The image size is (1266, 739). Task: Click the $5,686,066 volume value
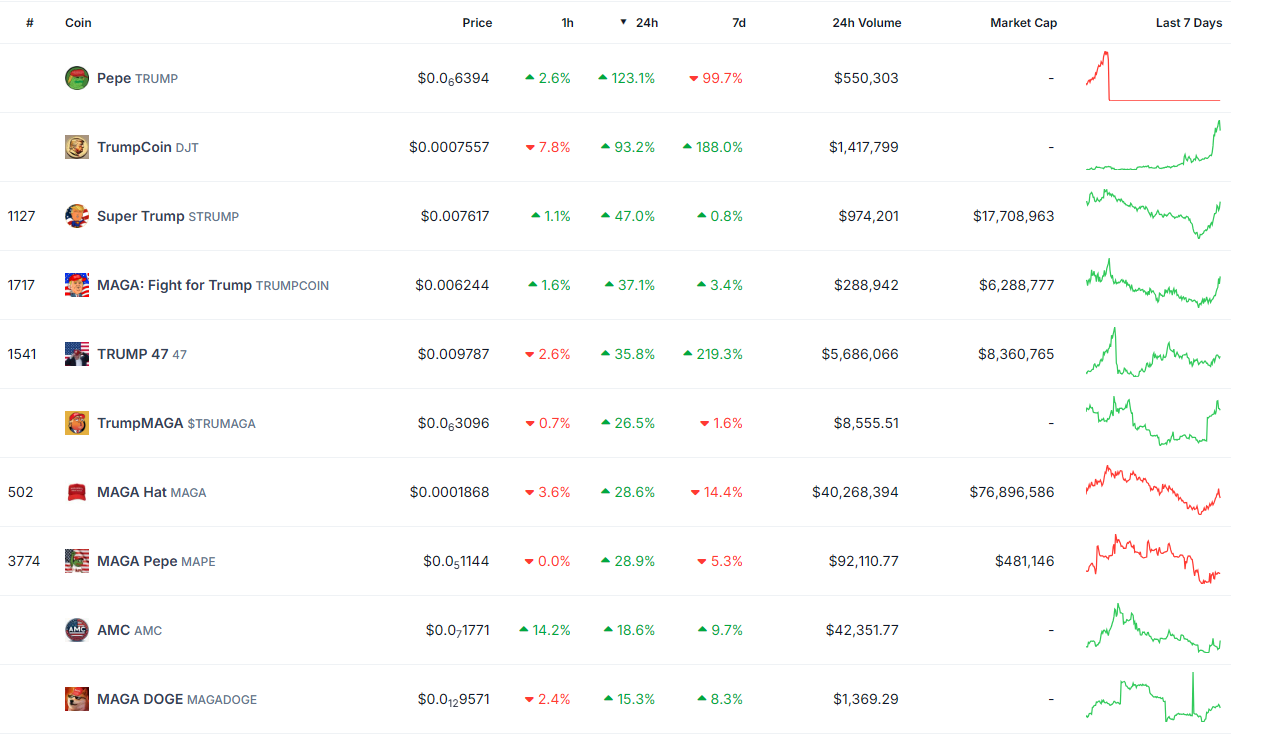tap(861, 354)
